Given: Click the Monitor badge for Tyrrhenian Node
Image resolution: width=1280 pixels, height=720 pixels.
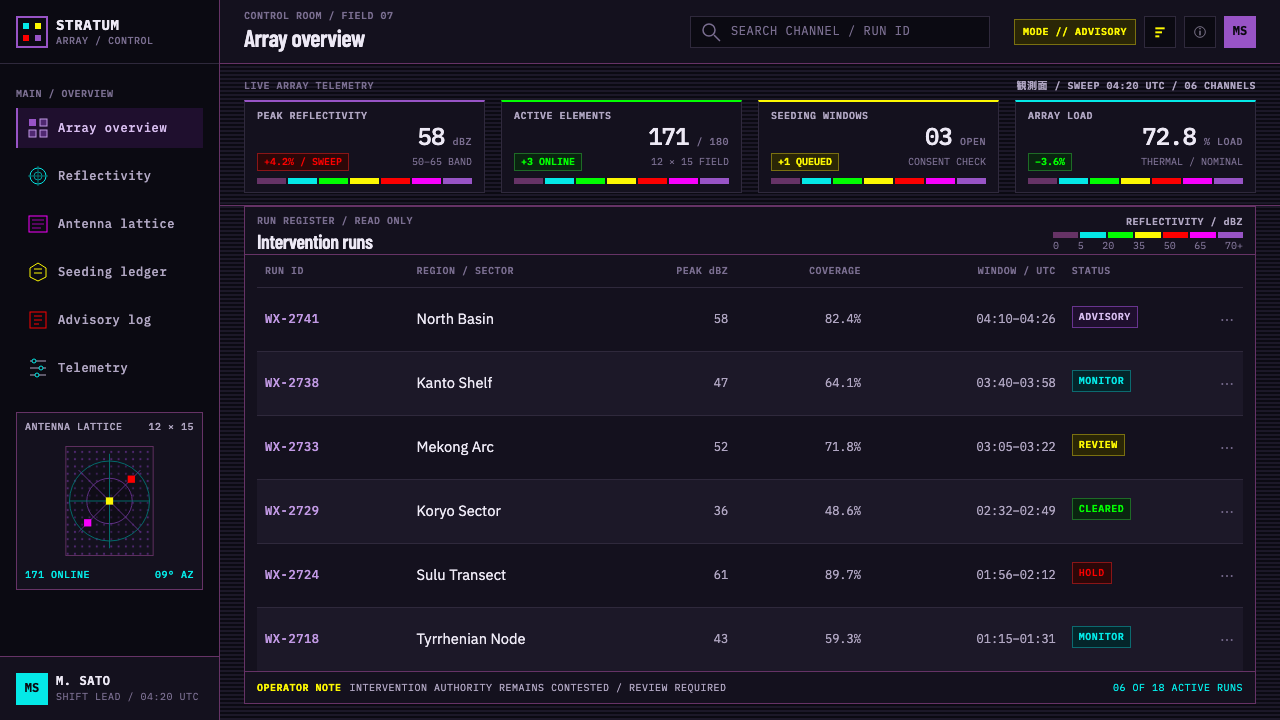Looking at the screenshot, I should click(1101, 637).
